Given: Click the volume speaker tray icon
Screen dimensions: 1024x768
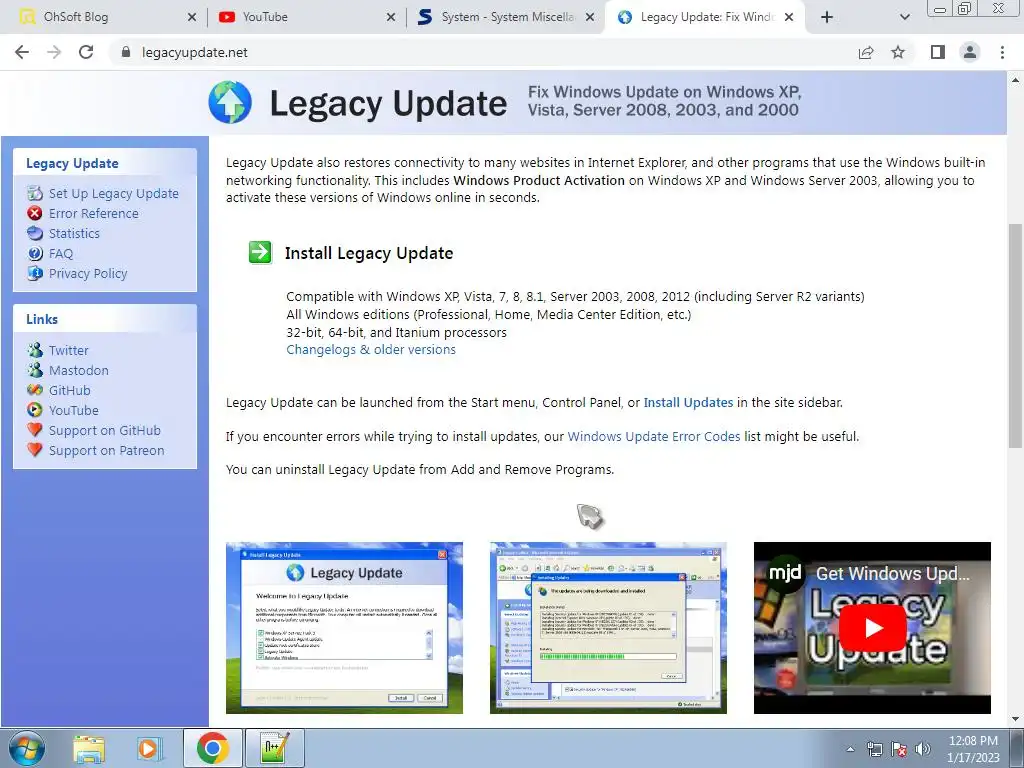Looking at the screenshot, I should click(x=923, y=749).
